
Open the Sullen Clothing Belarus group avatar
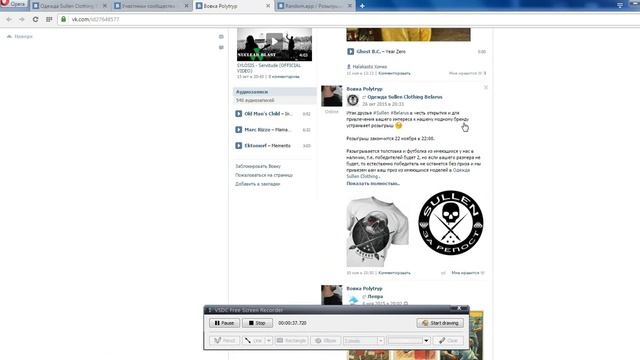pyautogui.click(x=353, y=100)
